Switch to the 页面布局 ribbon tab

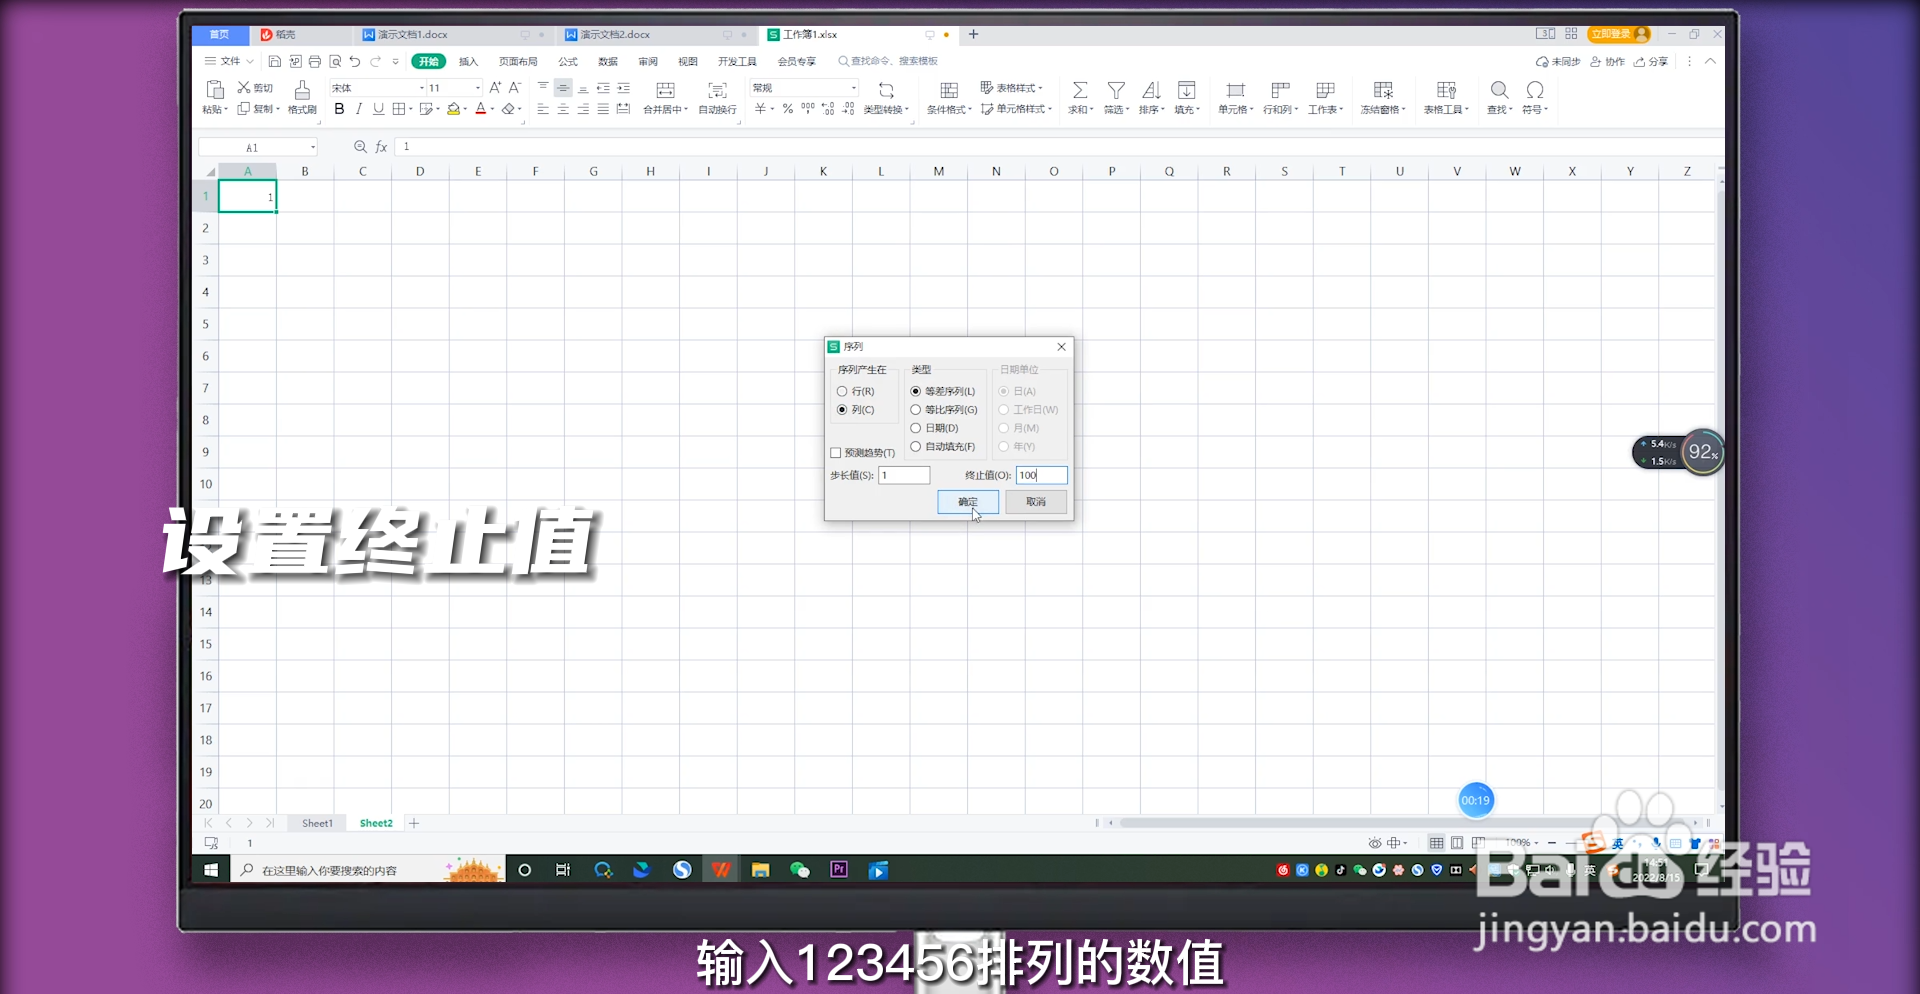coord(518,61)
